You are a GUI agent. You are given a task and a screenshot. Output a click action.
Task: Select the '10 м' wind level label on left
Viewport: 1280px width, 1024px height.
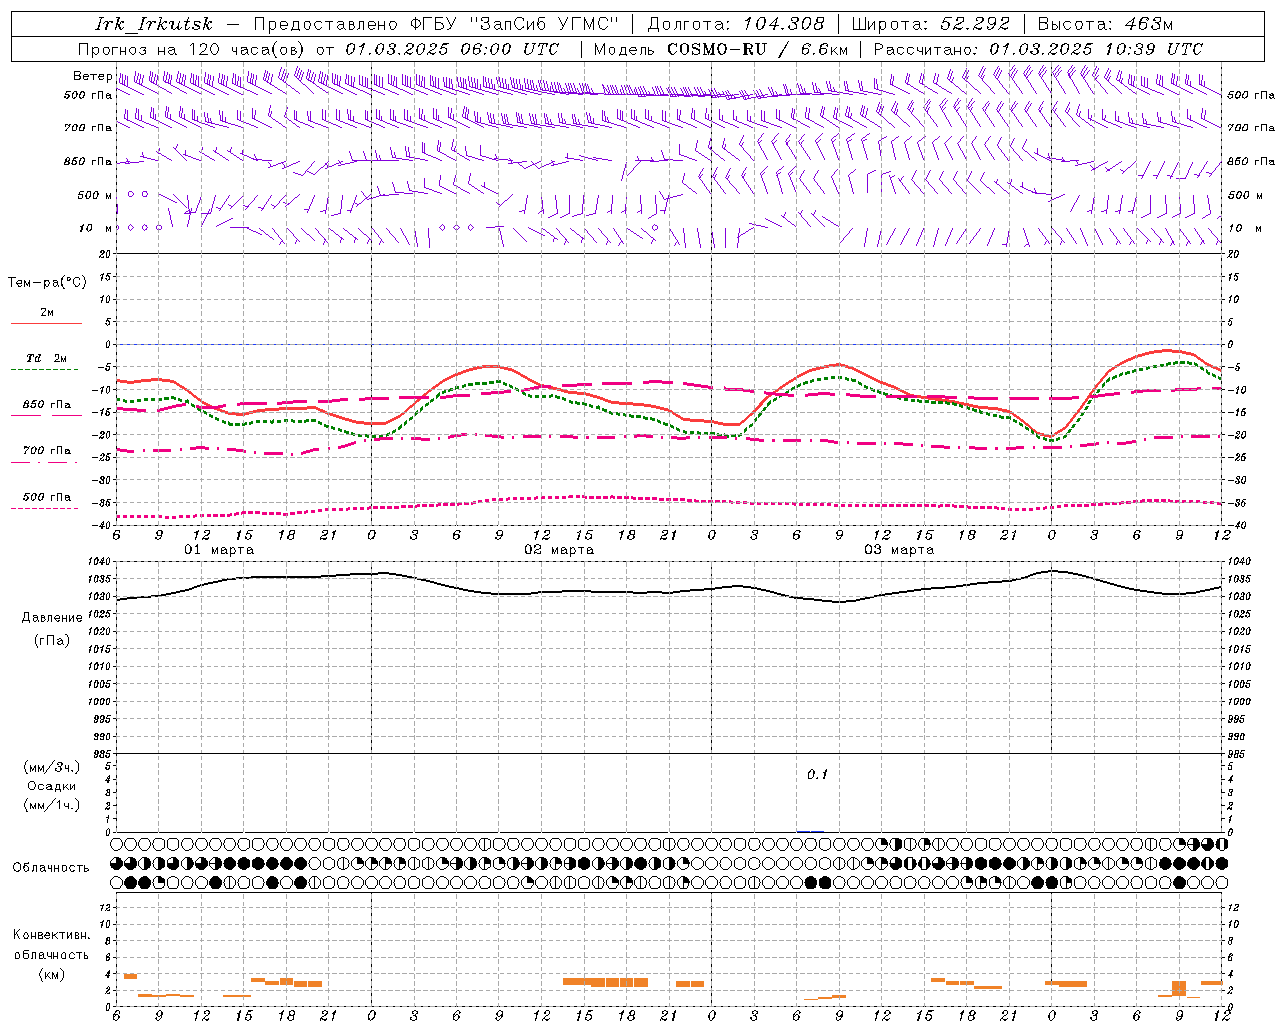(96, 228)
